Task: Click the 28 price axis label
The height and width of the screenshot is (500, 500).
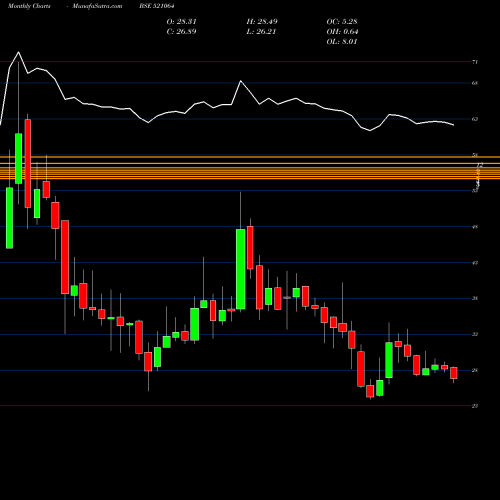Action: [x=475, y=370]
